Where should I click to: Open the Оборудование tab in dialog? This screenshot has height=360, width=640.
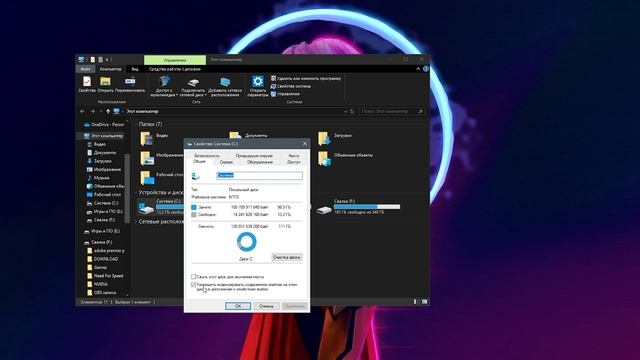click(x=260, y=162)
